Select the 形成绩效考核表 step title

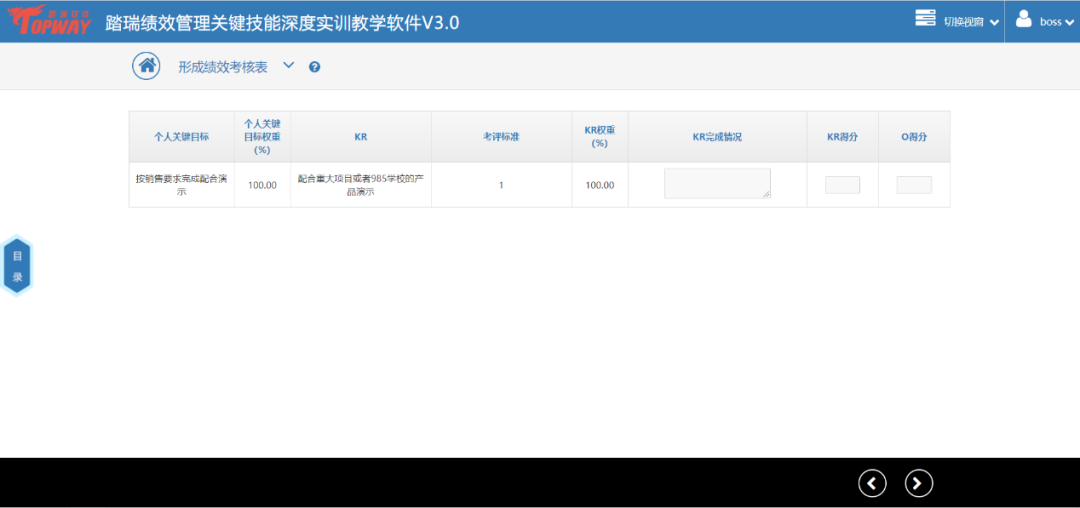click(x=223, y=67)
